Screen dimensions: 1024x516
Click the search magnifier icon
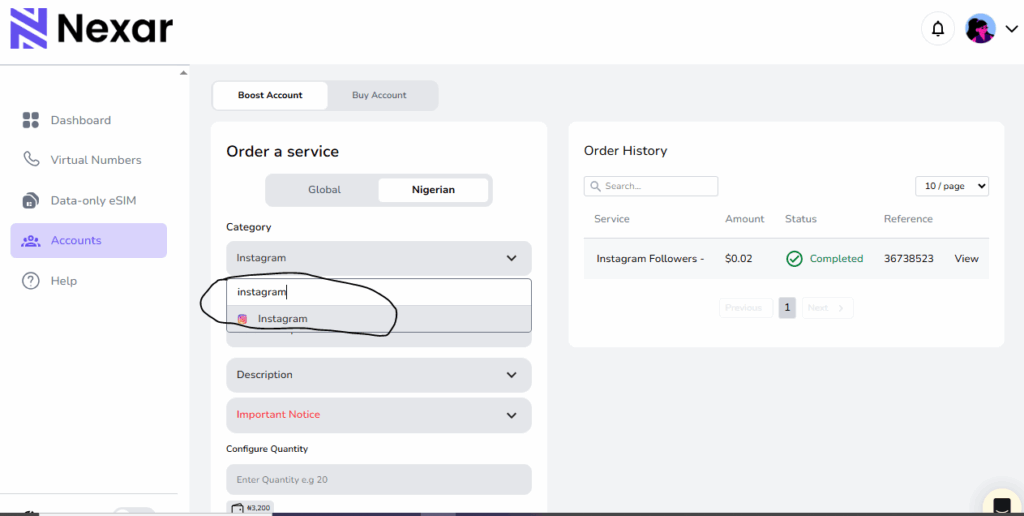click(x=595, y=186)
